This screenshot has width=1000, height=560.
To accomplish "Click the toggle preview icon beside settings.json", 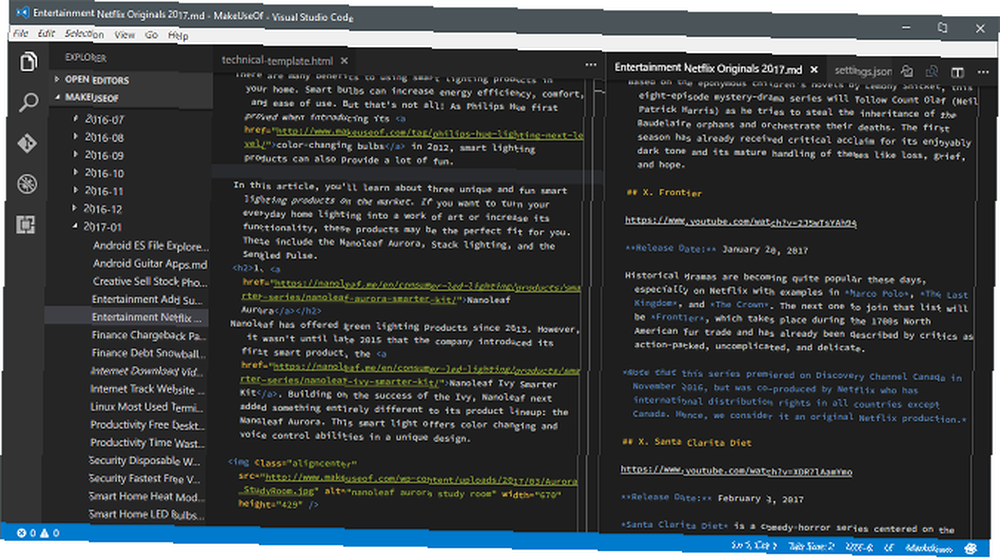I will click(x=907, y=71).
